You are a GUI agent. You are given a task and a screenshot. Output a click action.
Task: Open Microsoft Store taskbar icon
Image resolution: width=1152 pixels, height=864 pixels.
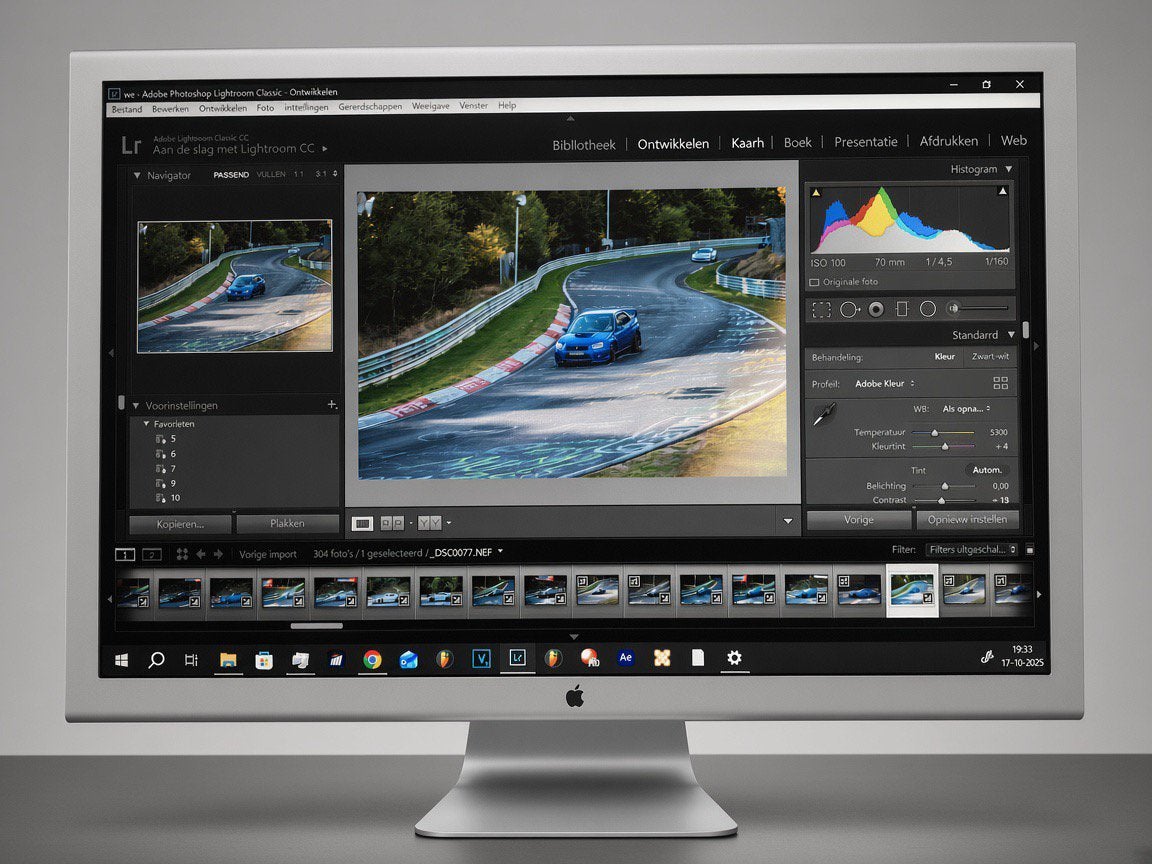point(264,660)
